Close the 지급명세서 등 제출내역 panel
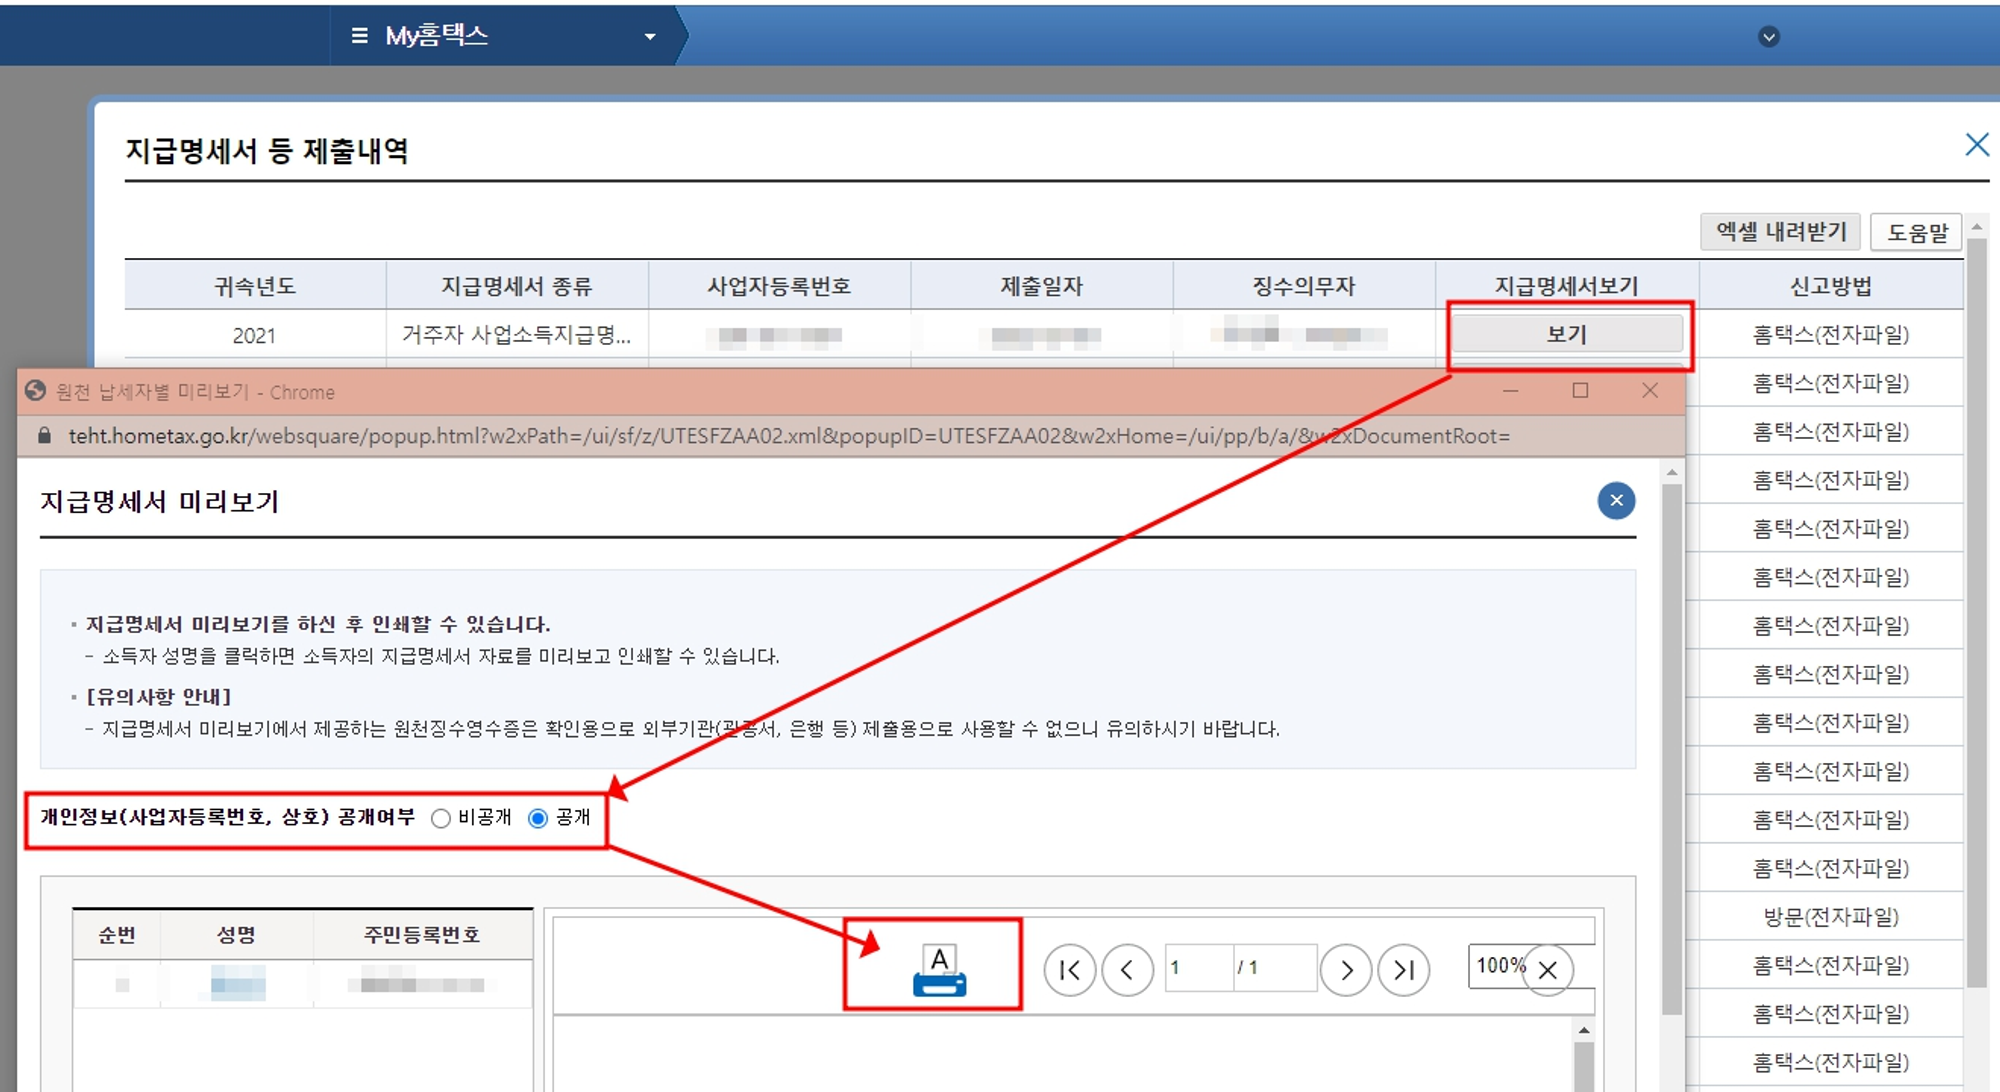This screenshot has width=2000, height=1092. (x=1976, y=145)
